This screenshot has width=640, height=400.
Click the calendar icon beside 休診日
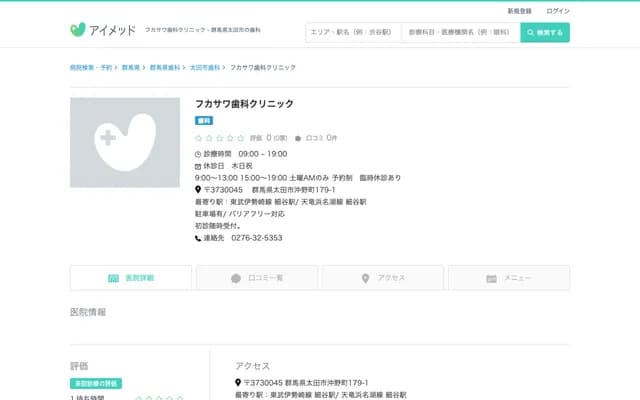[x=198, y=166]
